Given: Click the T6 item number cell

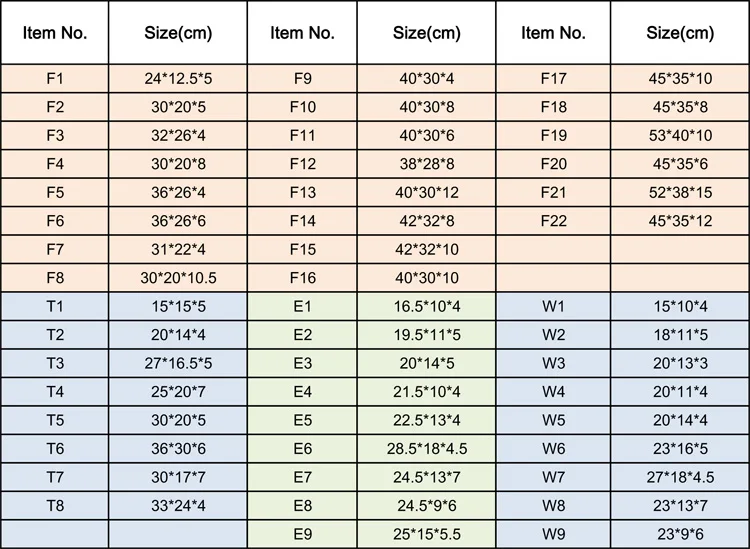Looking at the screenshot, I should coord(55,449).
